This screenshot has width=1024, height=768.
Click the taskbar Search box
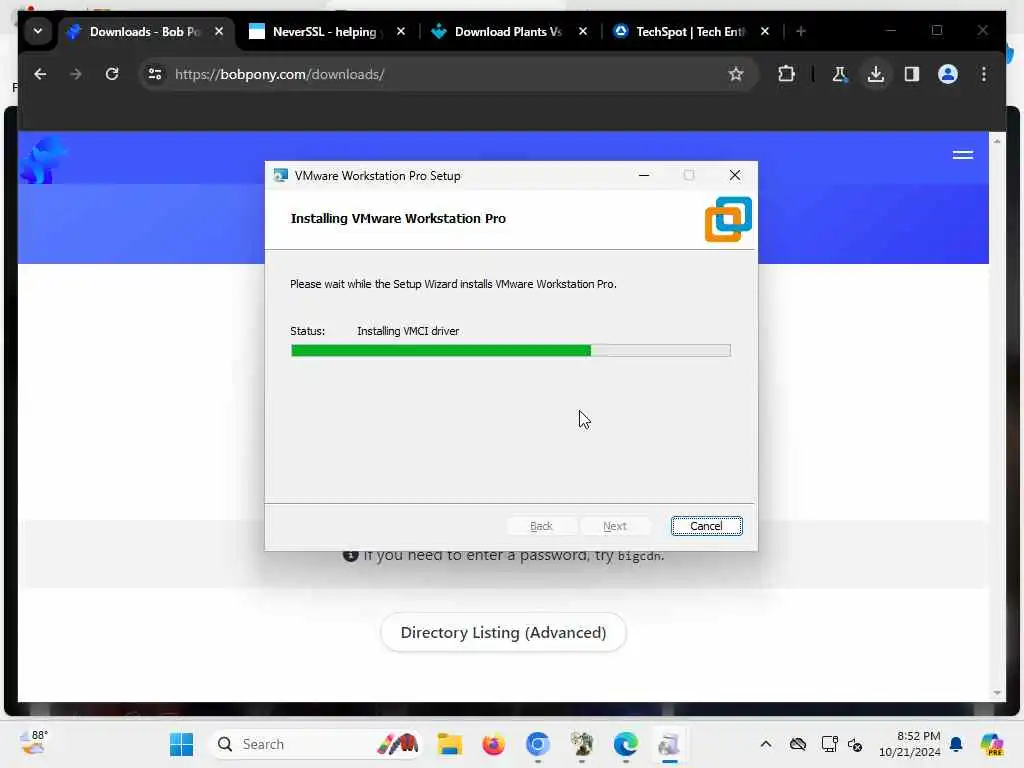pyautogui.click(x=315, y=744)
